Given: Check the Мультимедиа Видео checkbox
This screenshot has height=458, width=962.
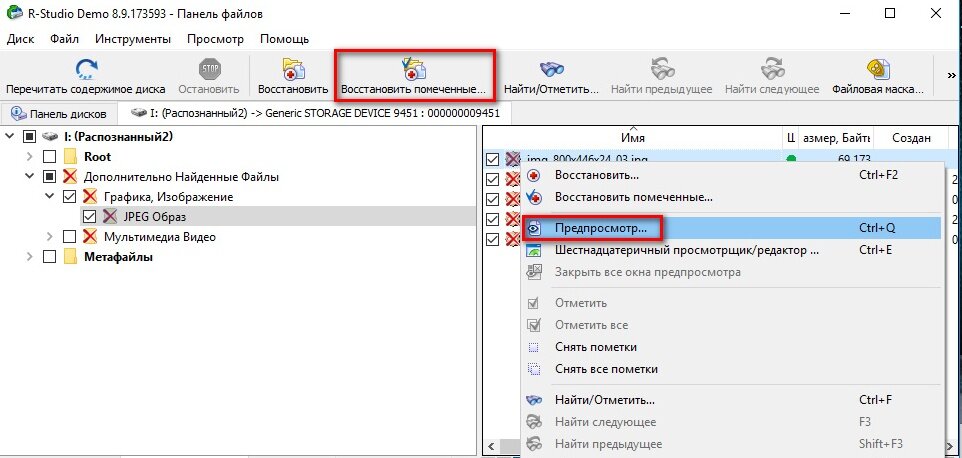Looking at the screenshot, I should click(x=69, y=237).
